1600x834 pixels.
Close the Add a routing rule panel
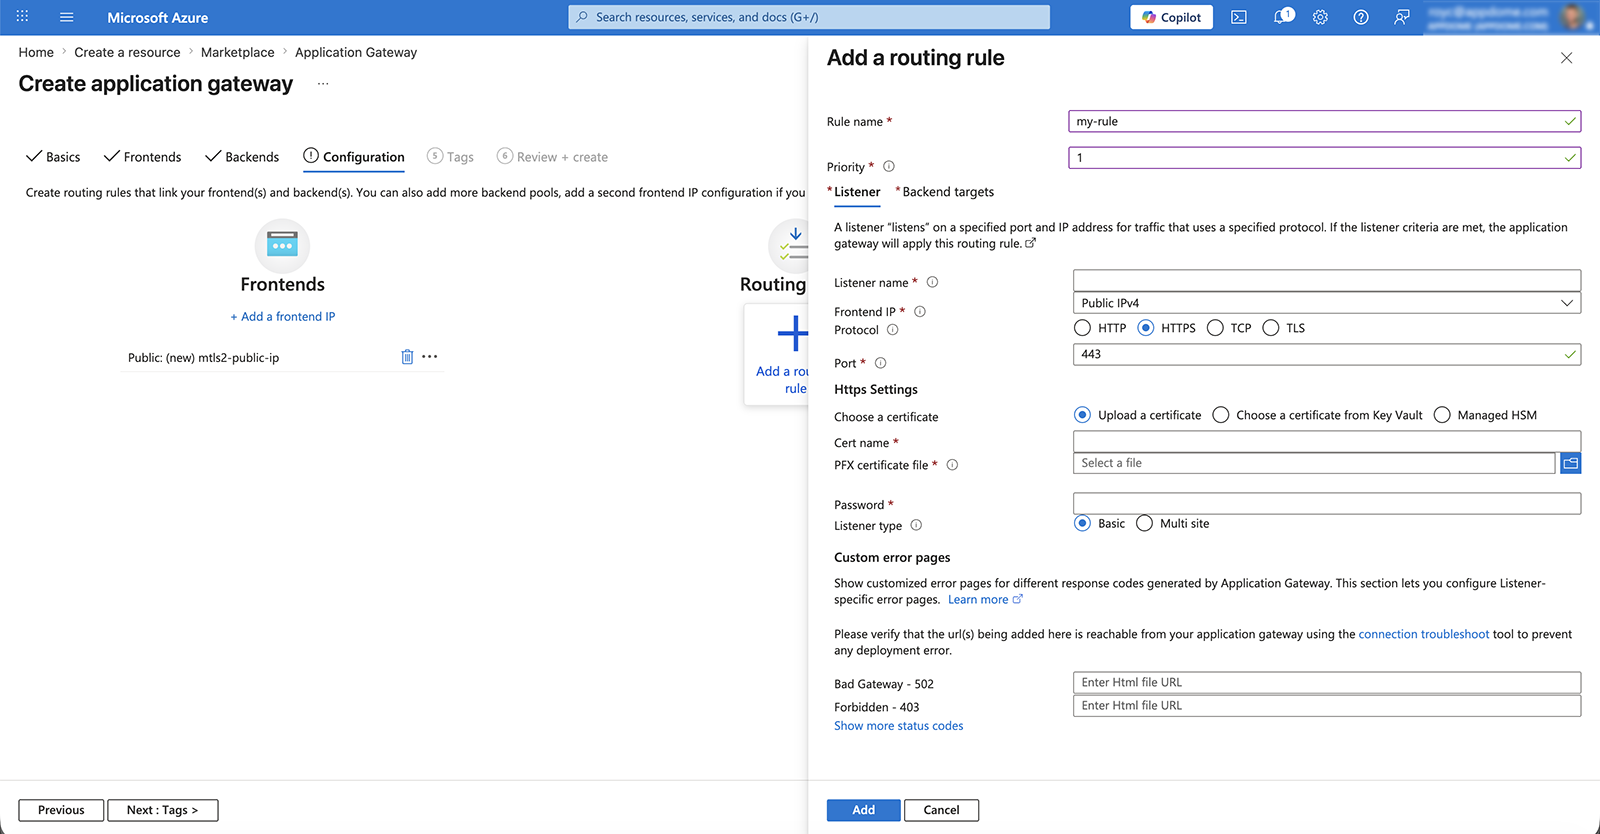[1566, 58]
